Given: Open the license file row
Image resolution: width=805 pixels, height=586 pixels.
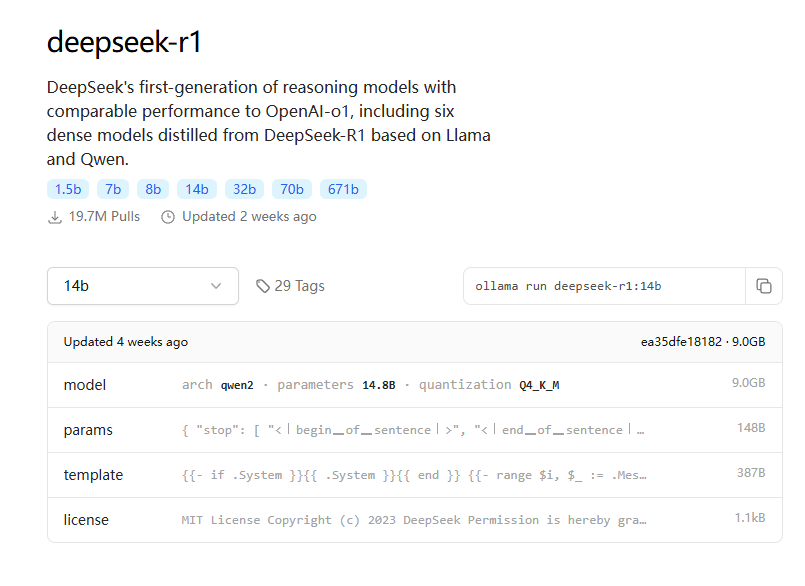Looking at the screenshot, I should pyautogui.click(x=414, y=520).
